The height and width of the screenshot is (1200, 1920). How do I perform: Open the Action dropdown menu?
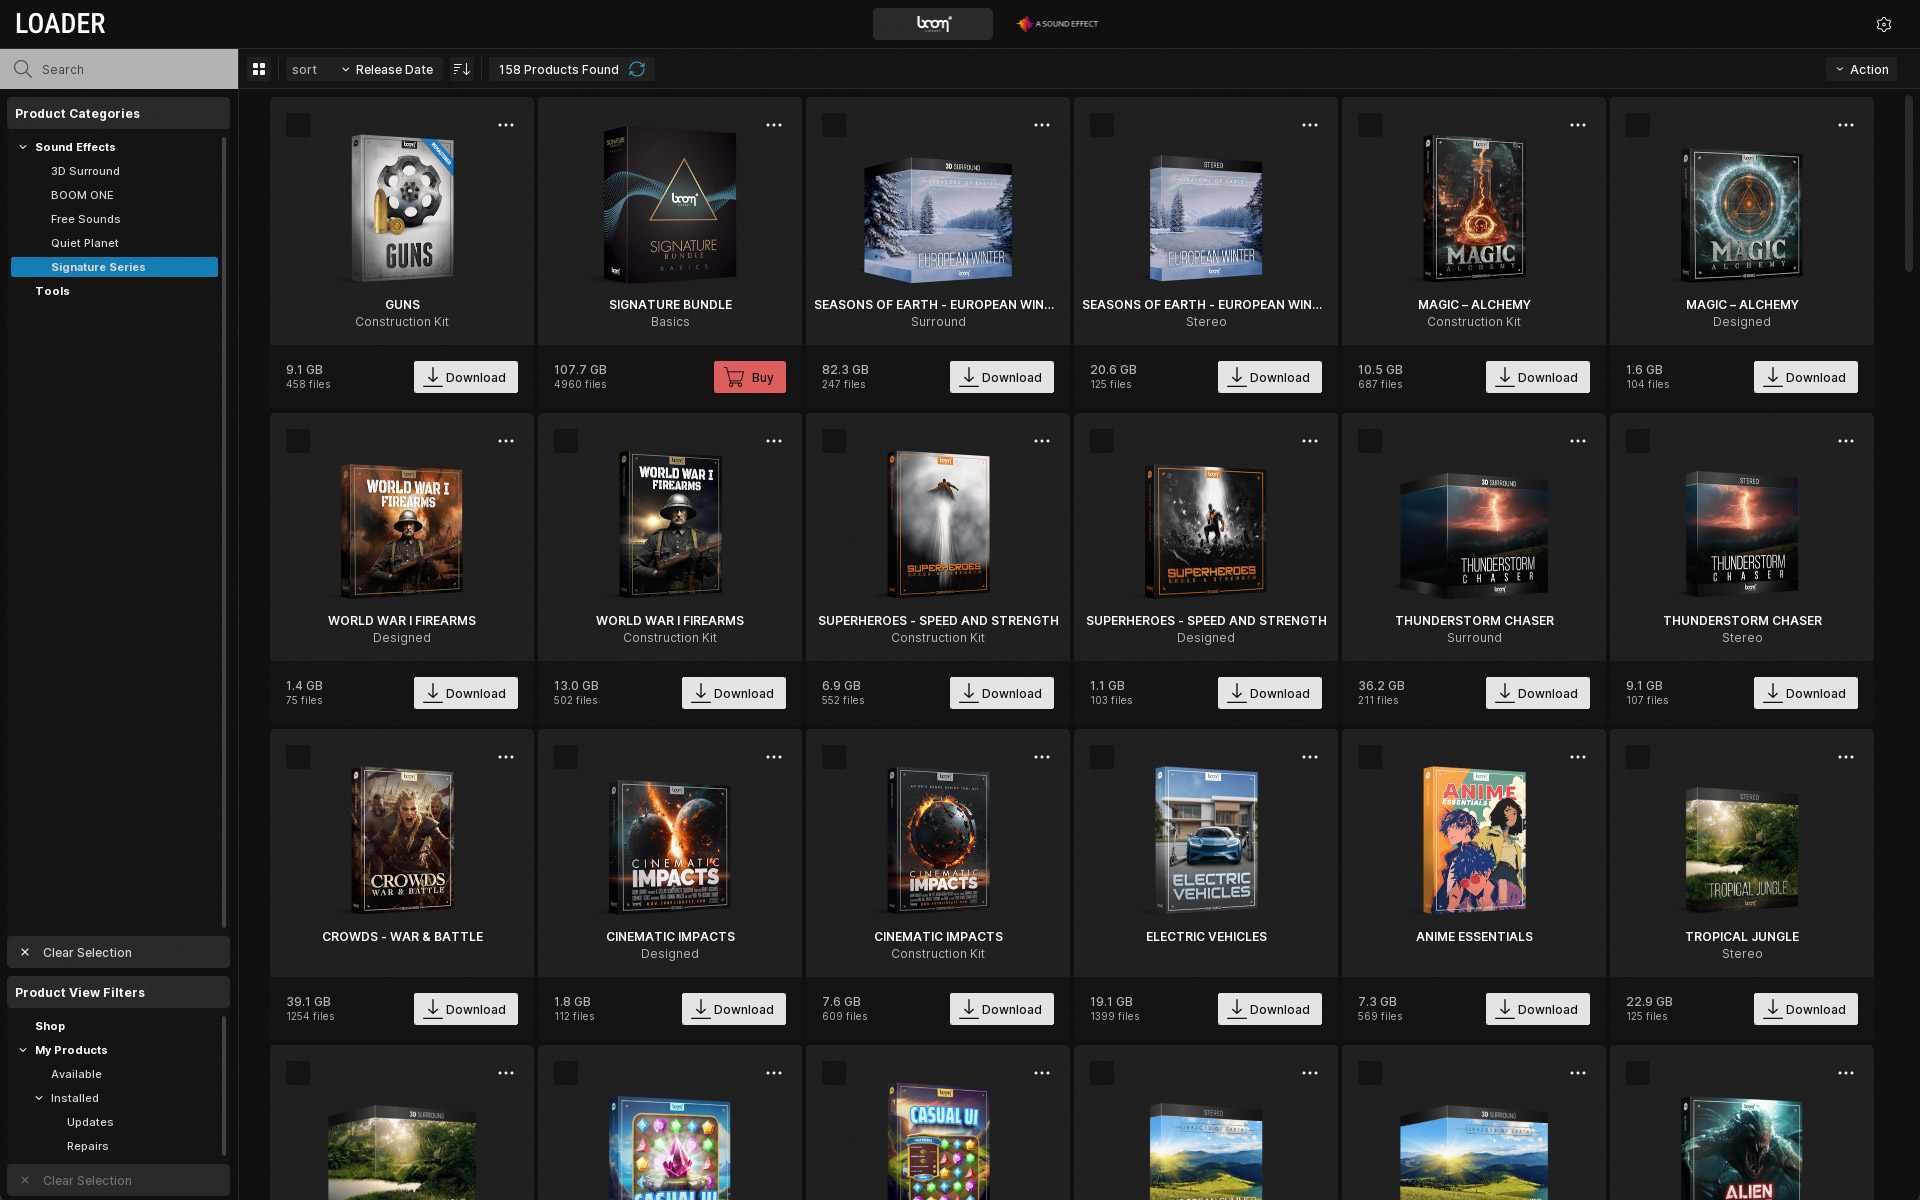tap(1861, 69)
